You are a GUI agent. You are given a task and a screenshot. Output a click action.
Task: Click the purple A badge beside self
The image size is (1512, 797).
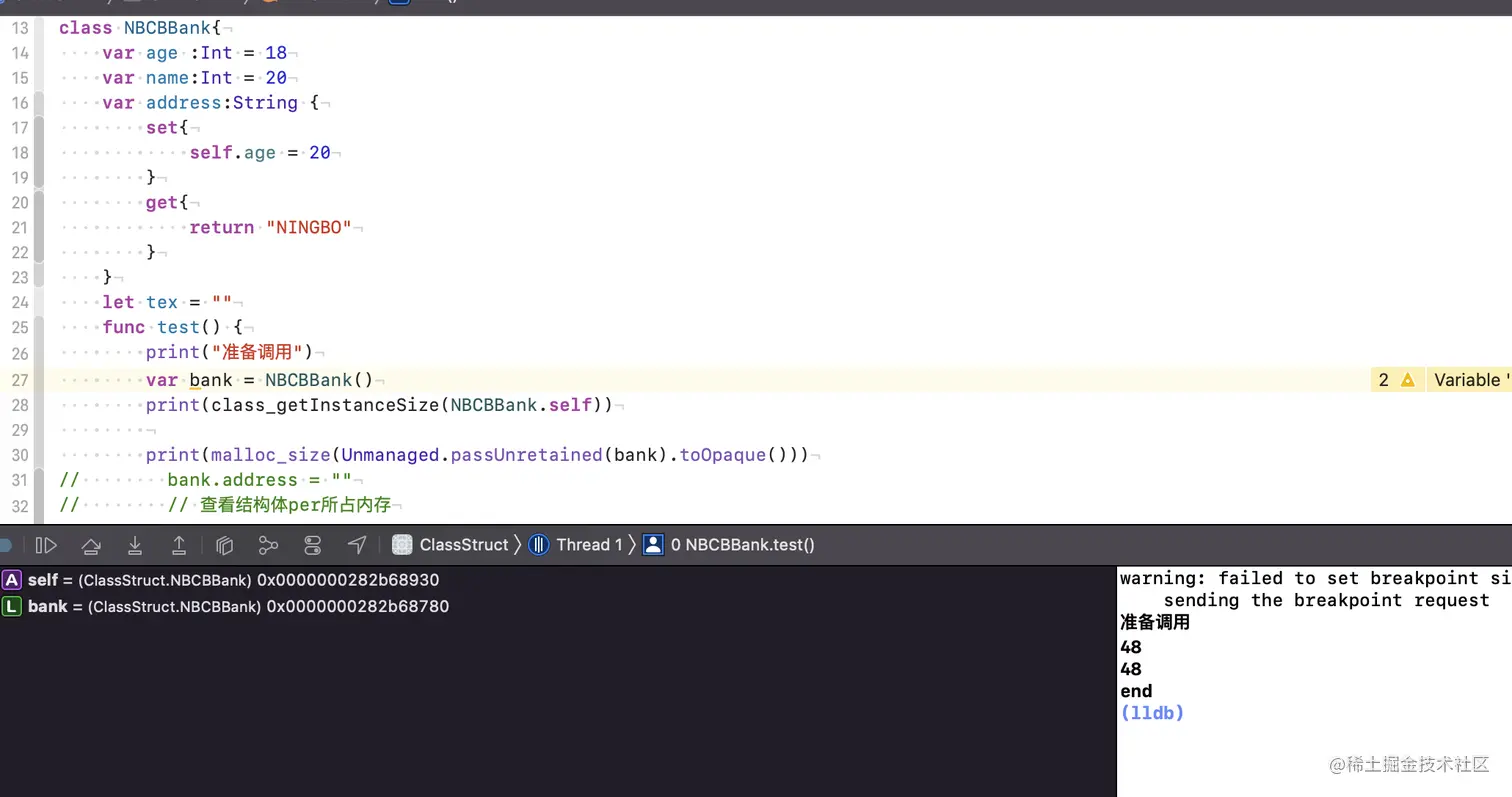(12, 580)
